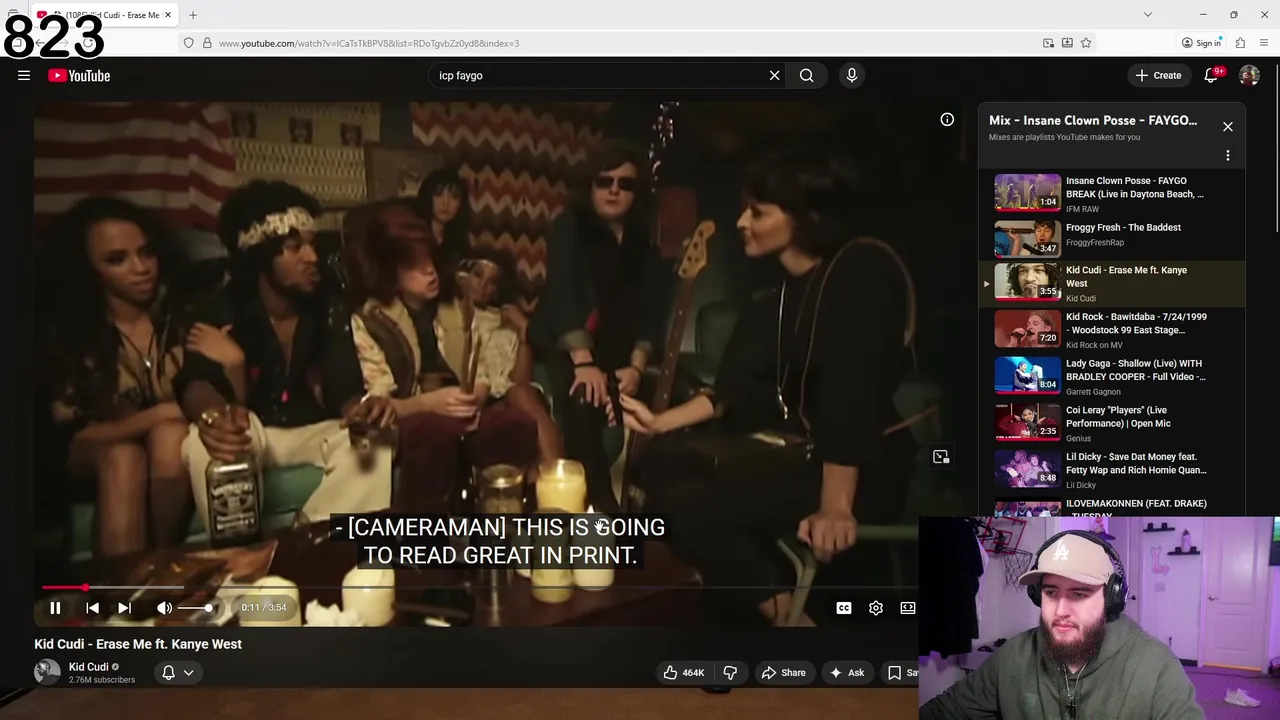Expand the subscription notification bell dropdown
1280x720 pixels.
pyautogui.click(x=177, y=673)
